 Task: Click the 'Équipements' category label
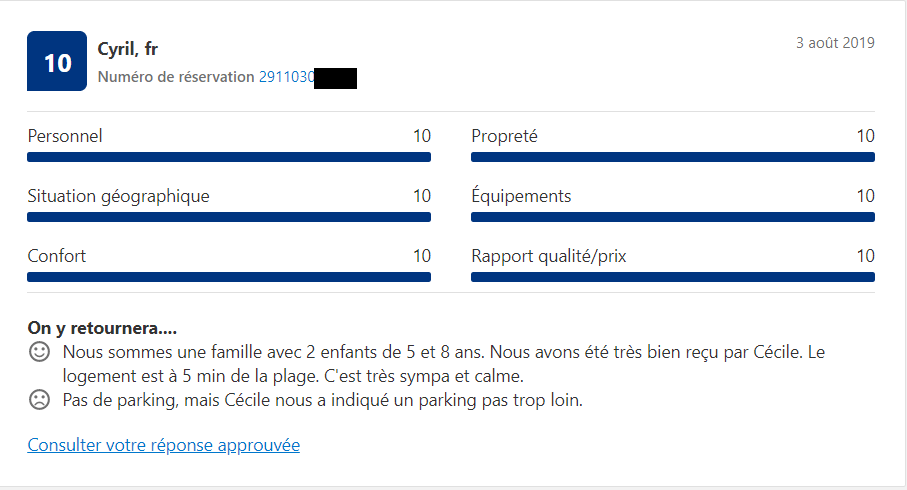pyautogui.click(x=521, y=196)
